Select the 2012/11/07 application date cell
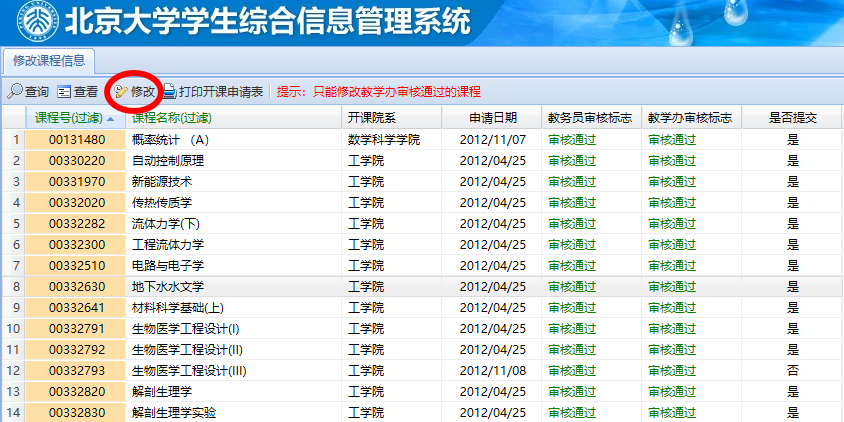Image resolution: width=844 pixels, height=422 pixels. click(492, 139)
